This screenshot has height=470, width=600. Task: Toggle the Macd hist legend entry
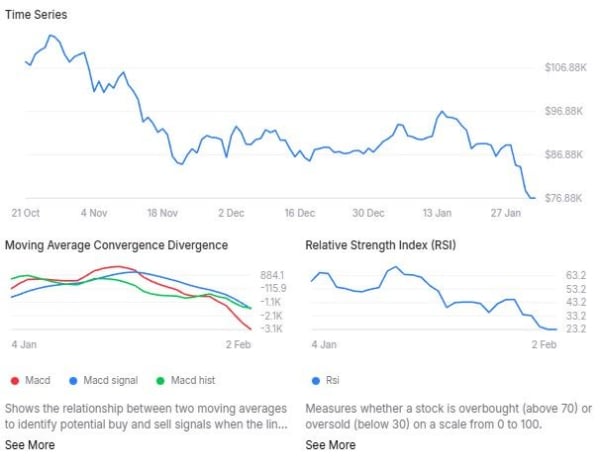point(186,380)
